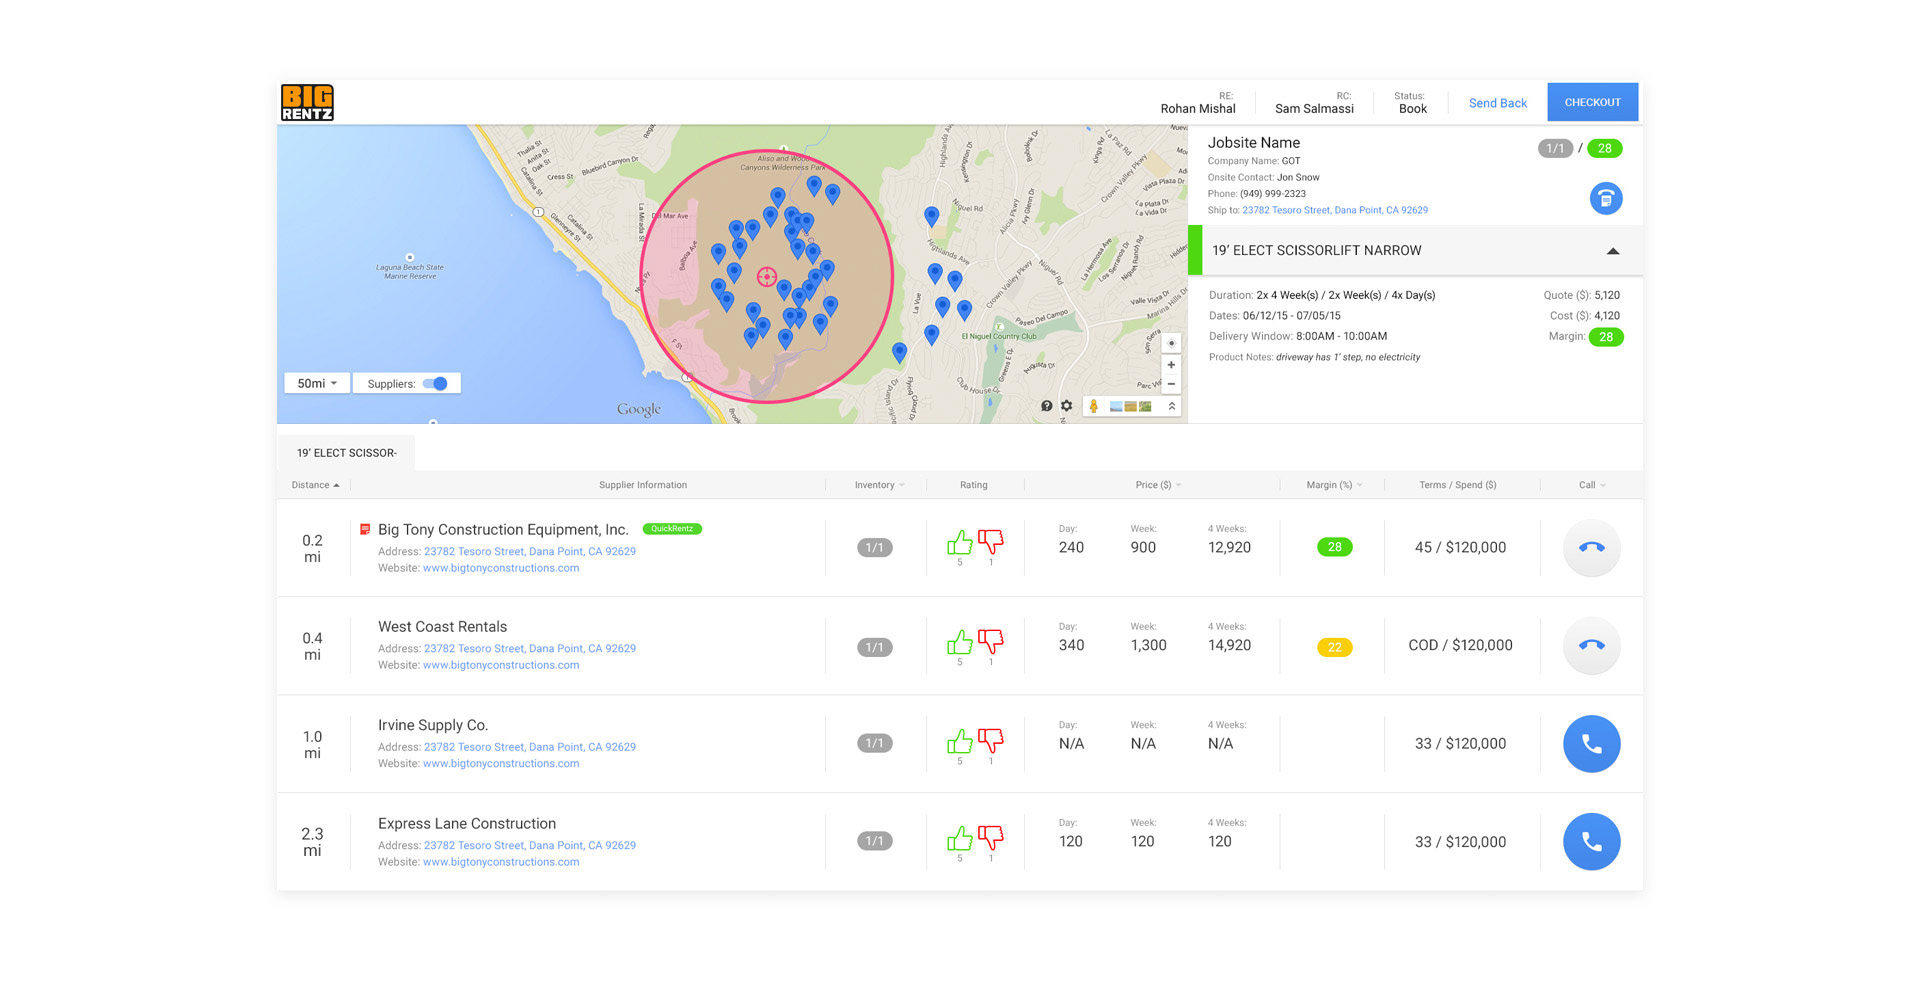Click thumbs down for Big Tony Construction
Image resolution: width=1920 pixels, height=993 pixels.
[x=991, y=542]
